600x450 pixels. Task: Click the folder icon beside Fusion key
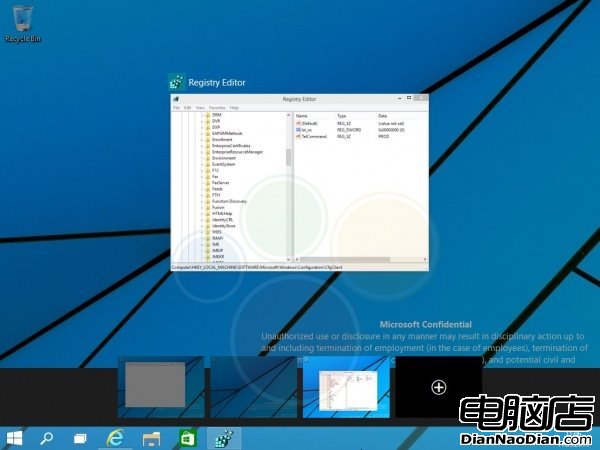coord(208,207)
